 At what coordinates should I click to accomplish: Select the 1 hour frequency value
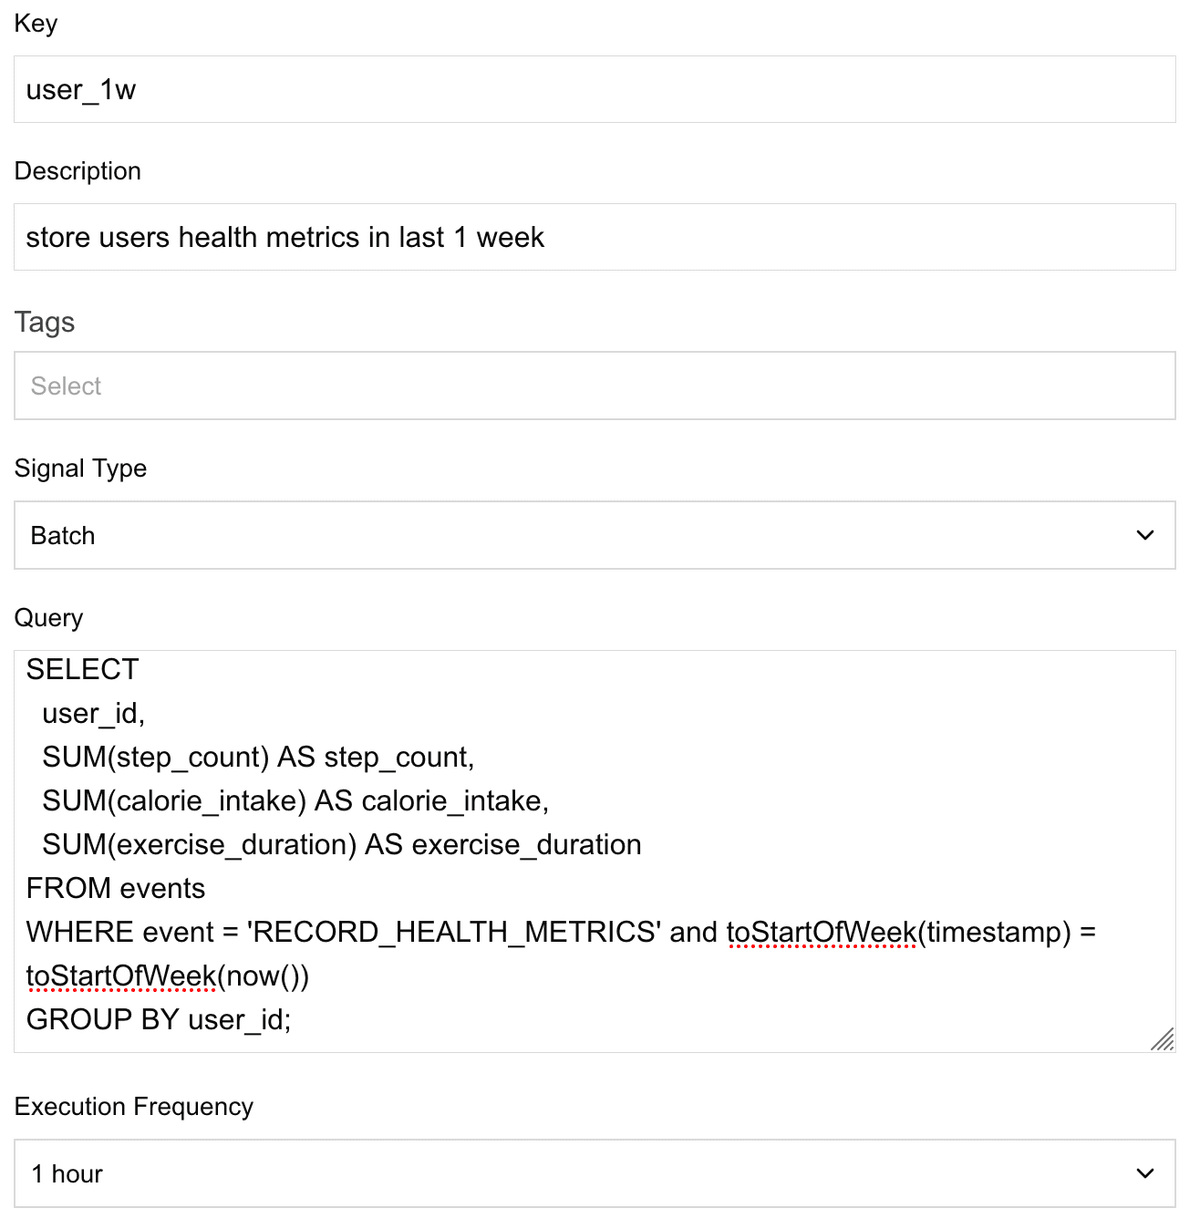[x=66, y=1173]
